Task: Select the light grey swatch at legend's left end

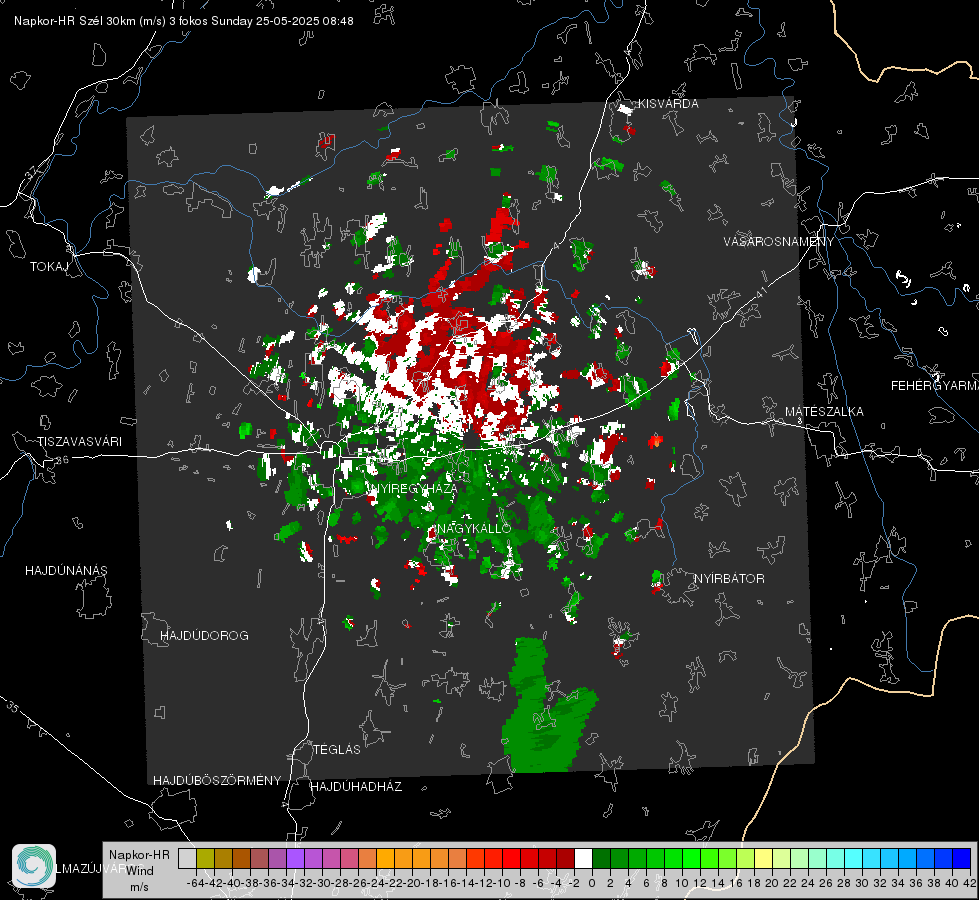Action: (x=187, y=858)
